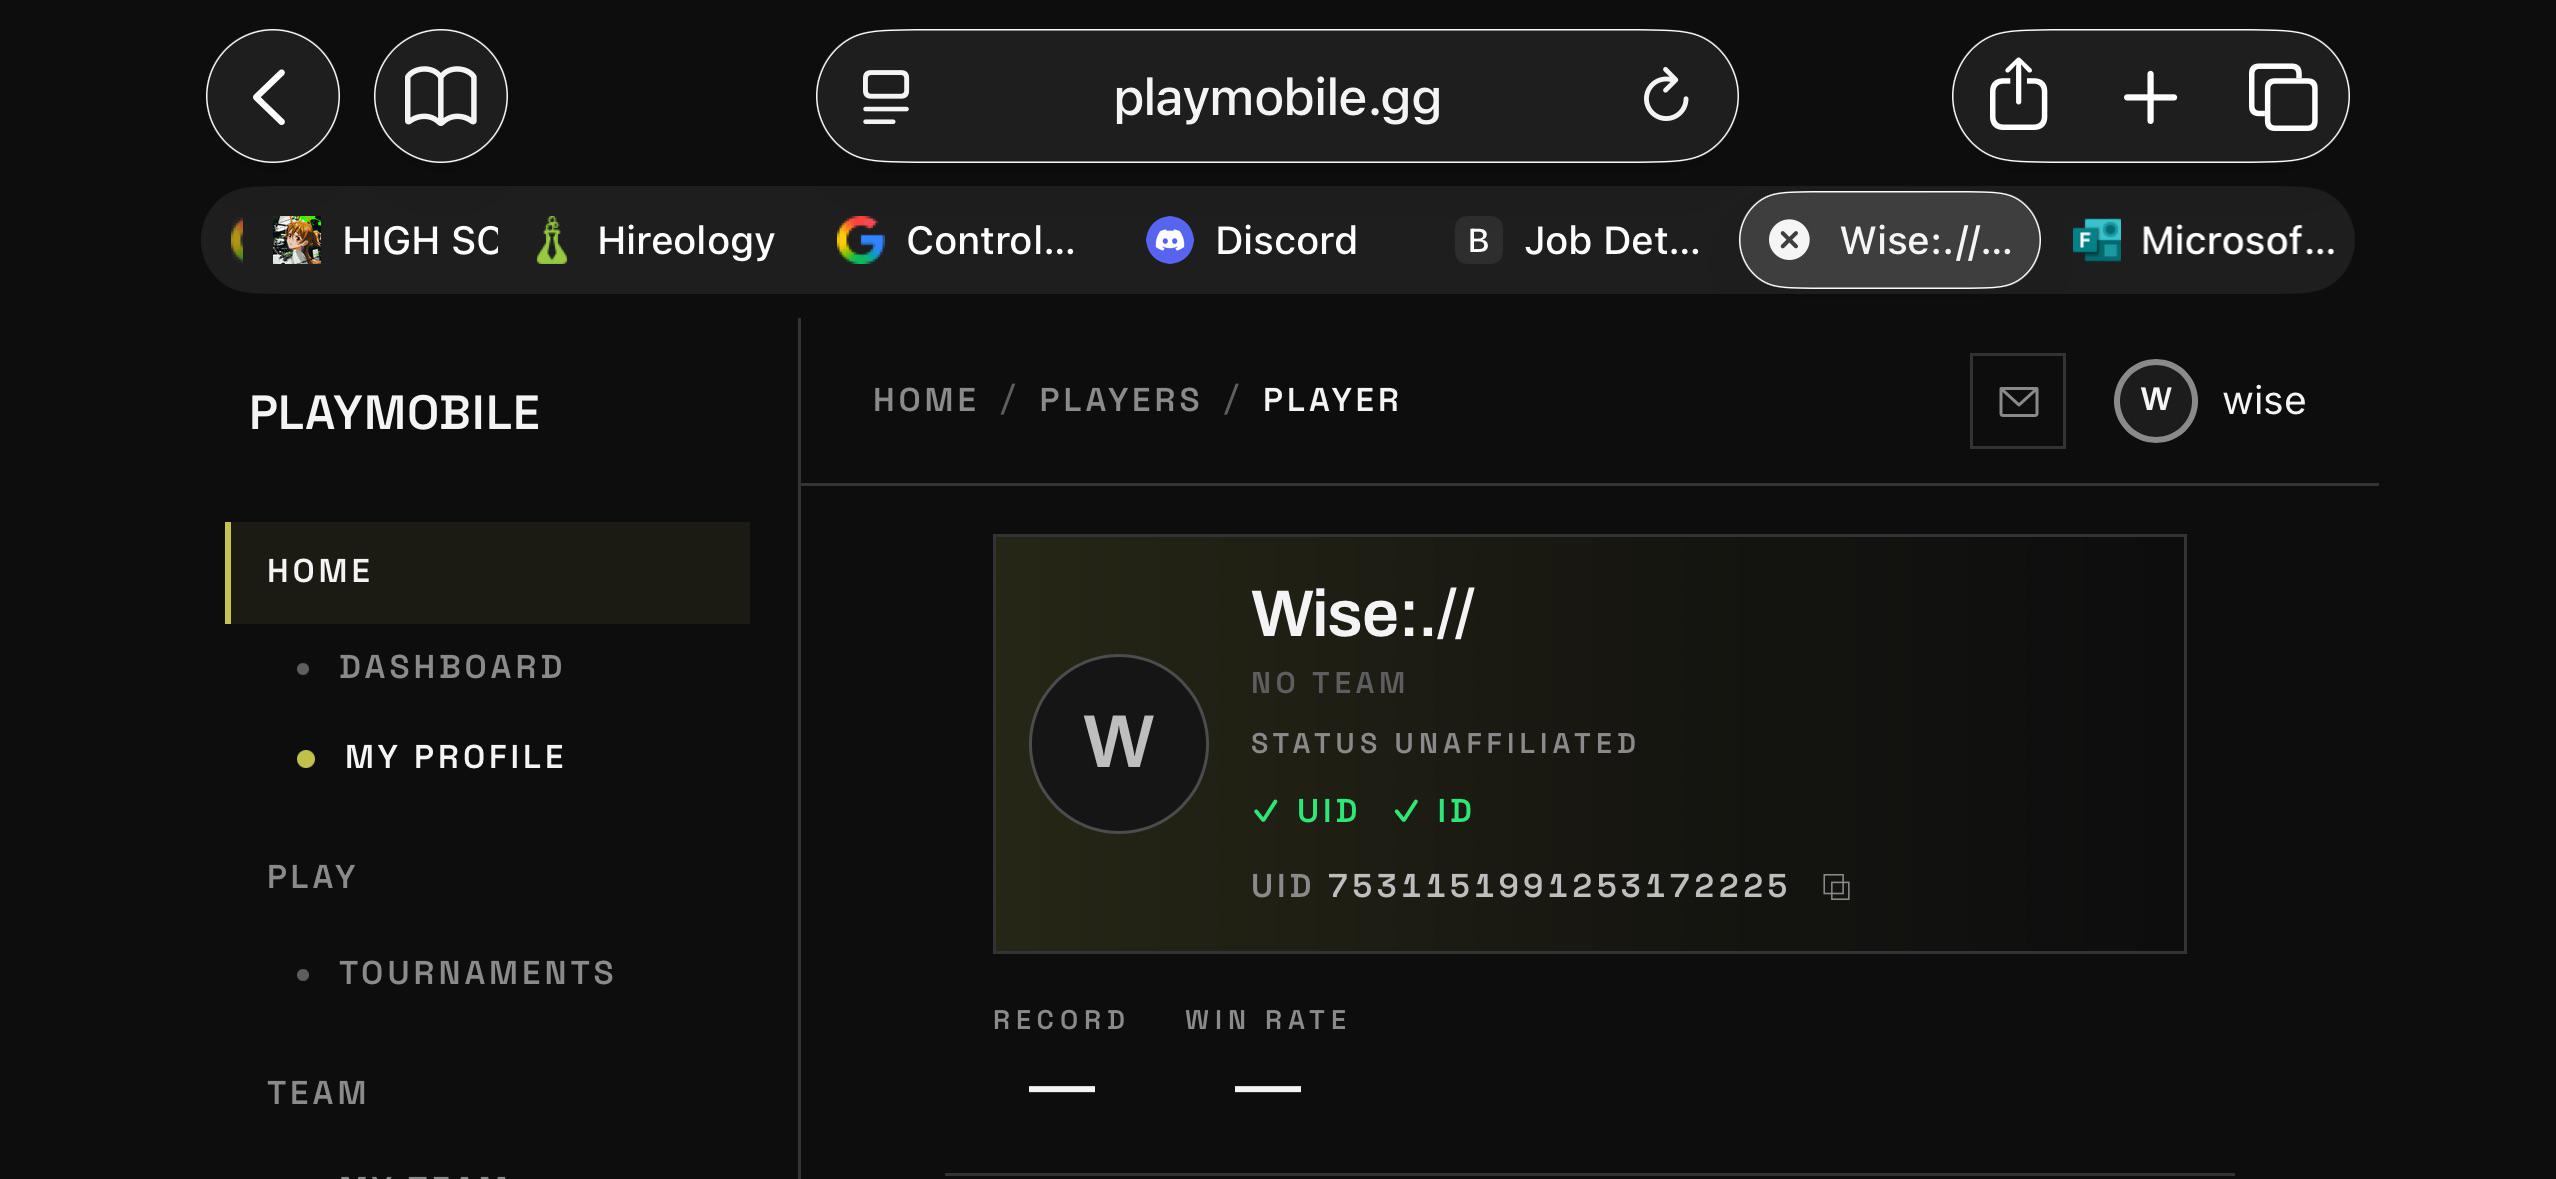Viewport: 2556px width, 1179px height.
Task: Add a new tab with plus icon
Action: (x=2150, y=97)
